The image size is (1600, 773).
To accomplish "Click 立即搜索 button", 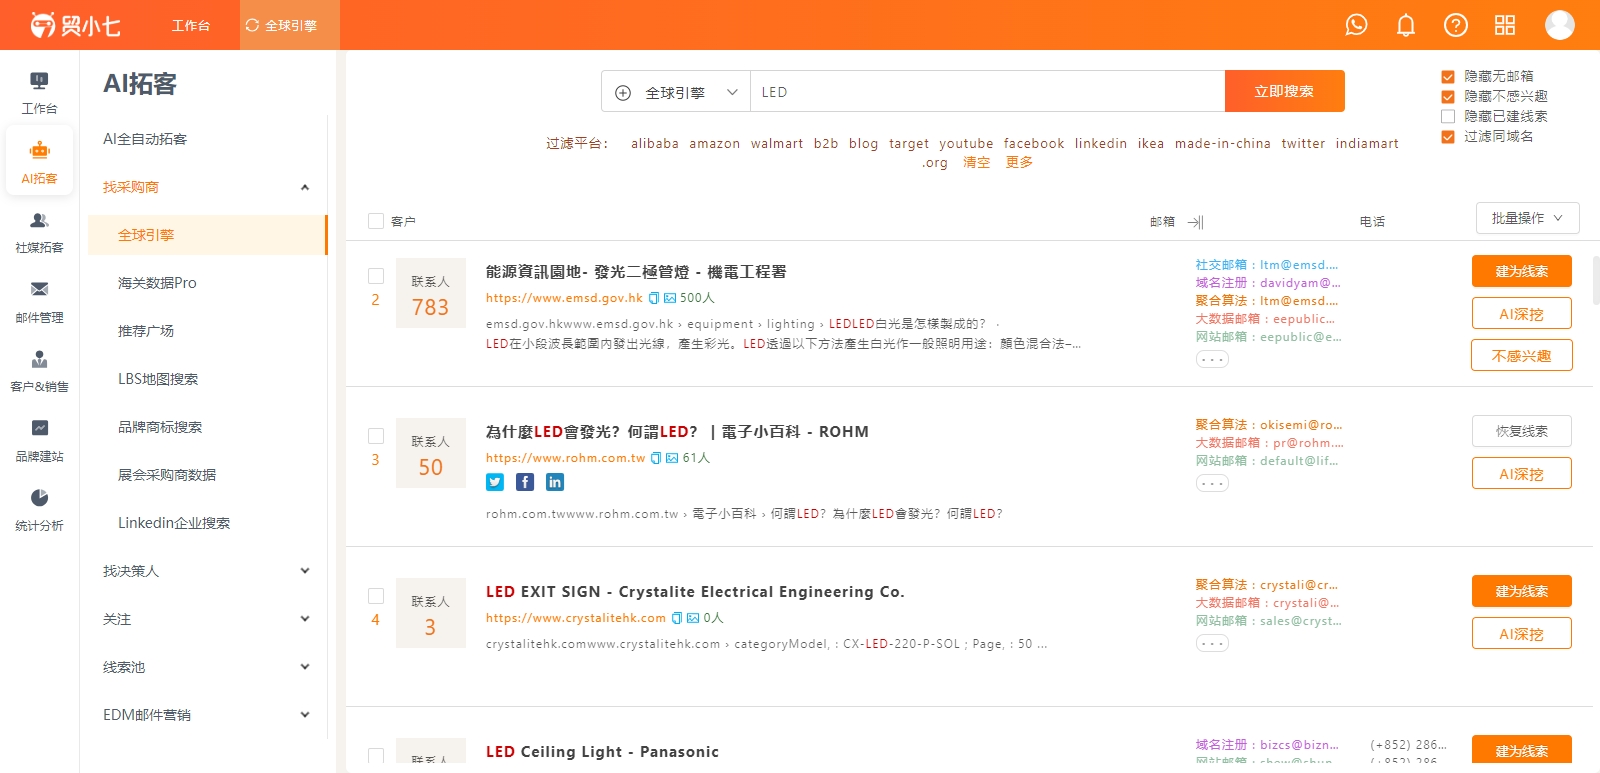I will (x=1284, y=91).
